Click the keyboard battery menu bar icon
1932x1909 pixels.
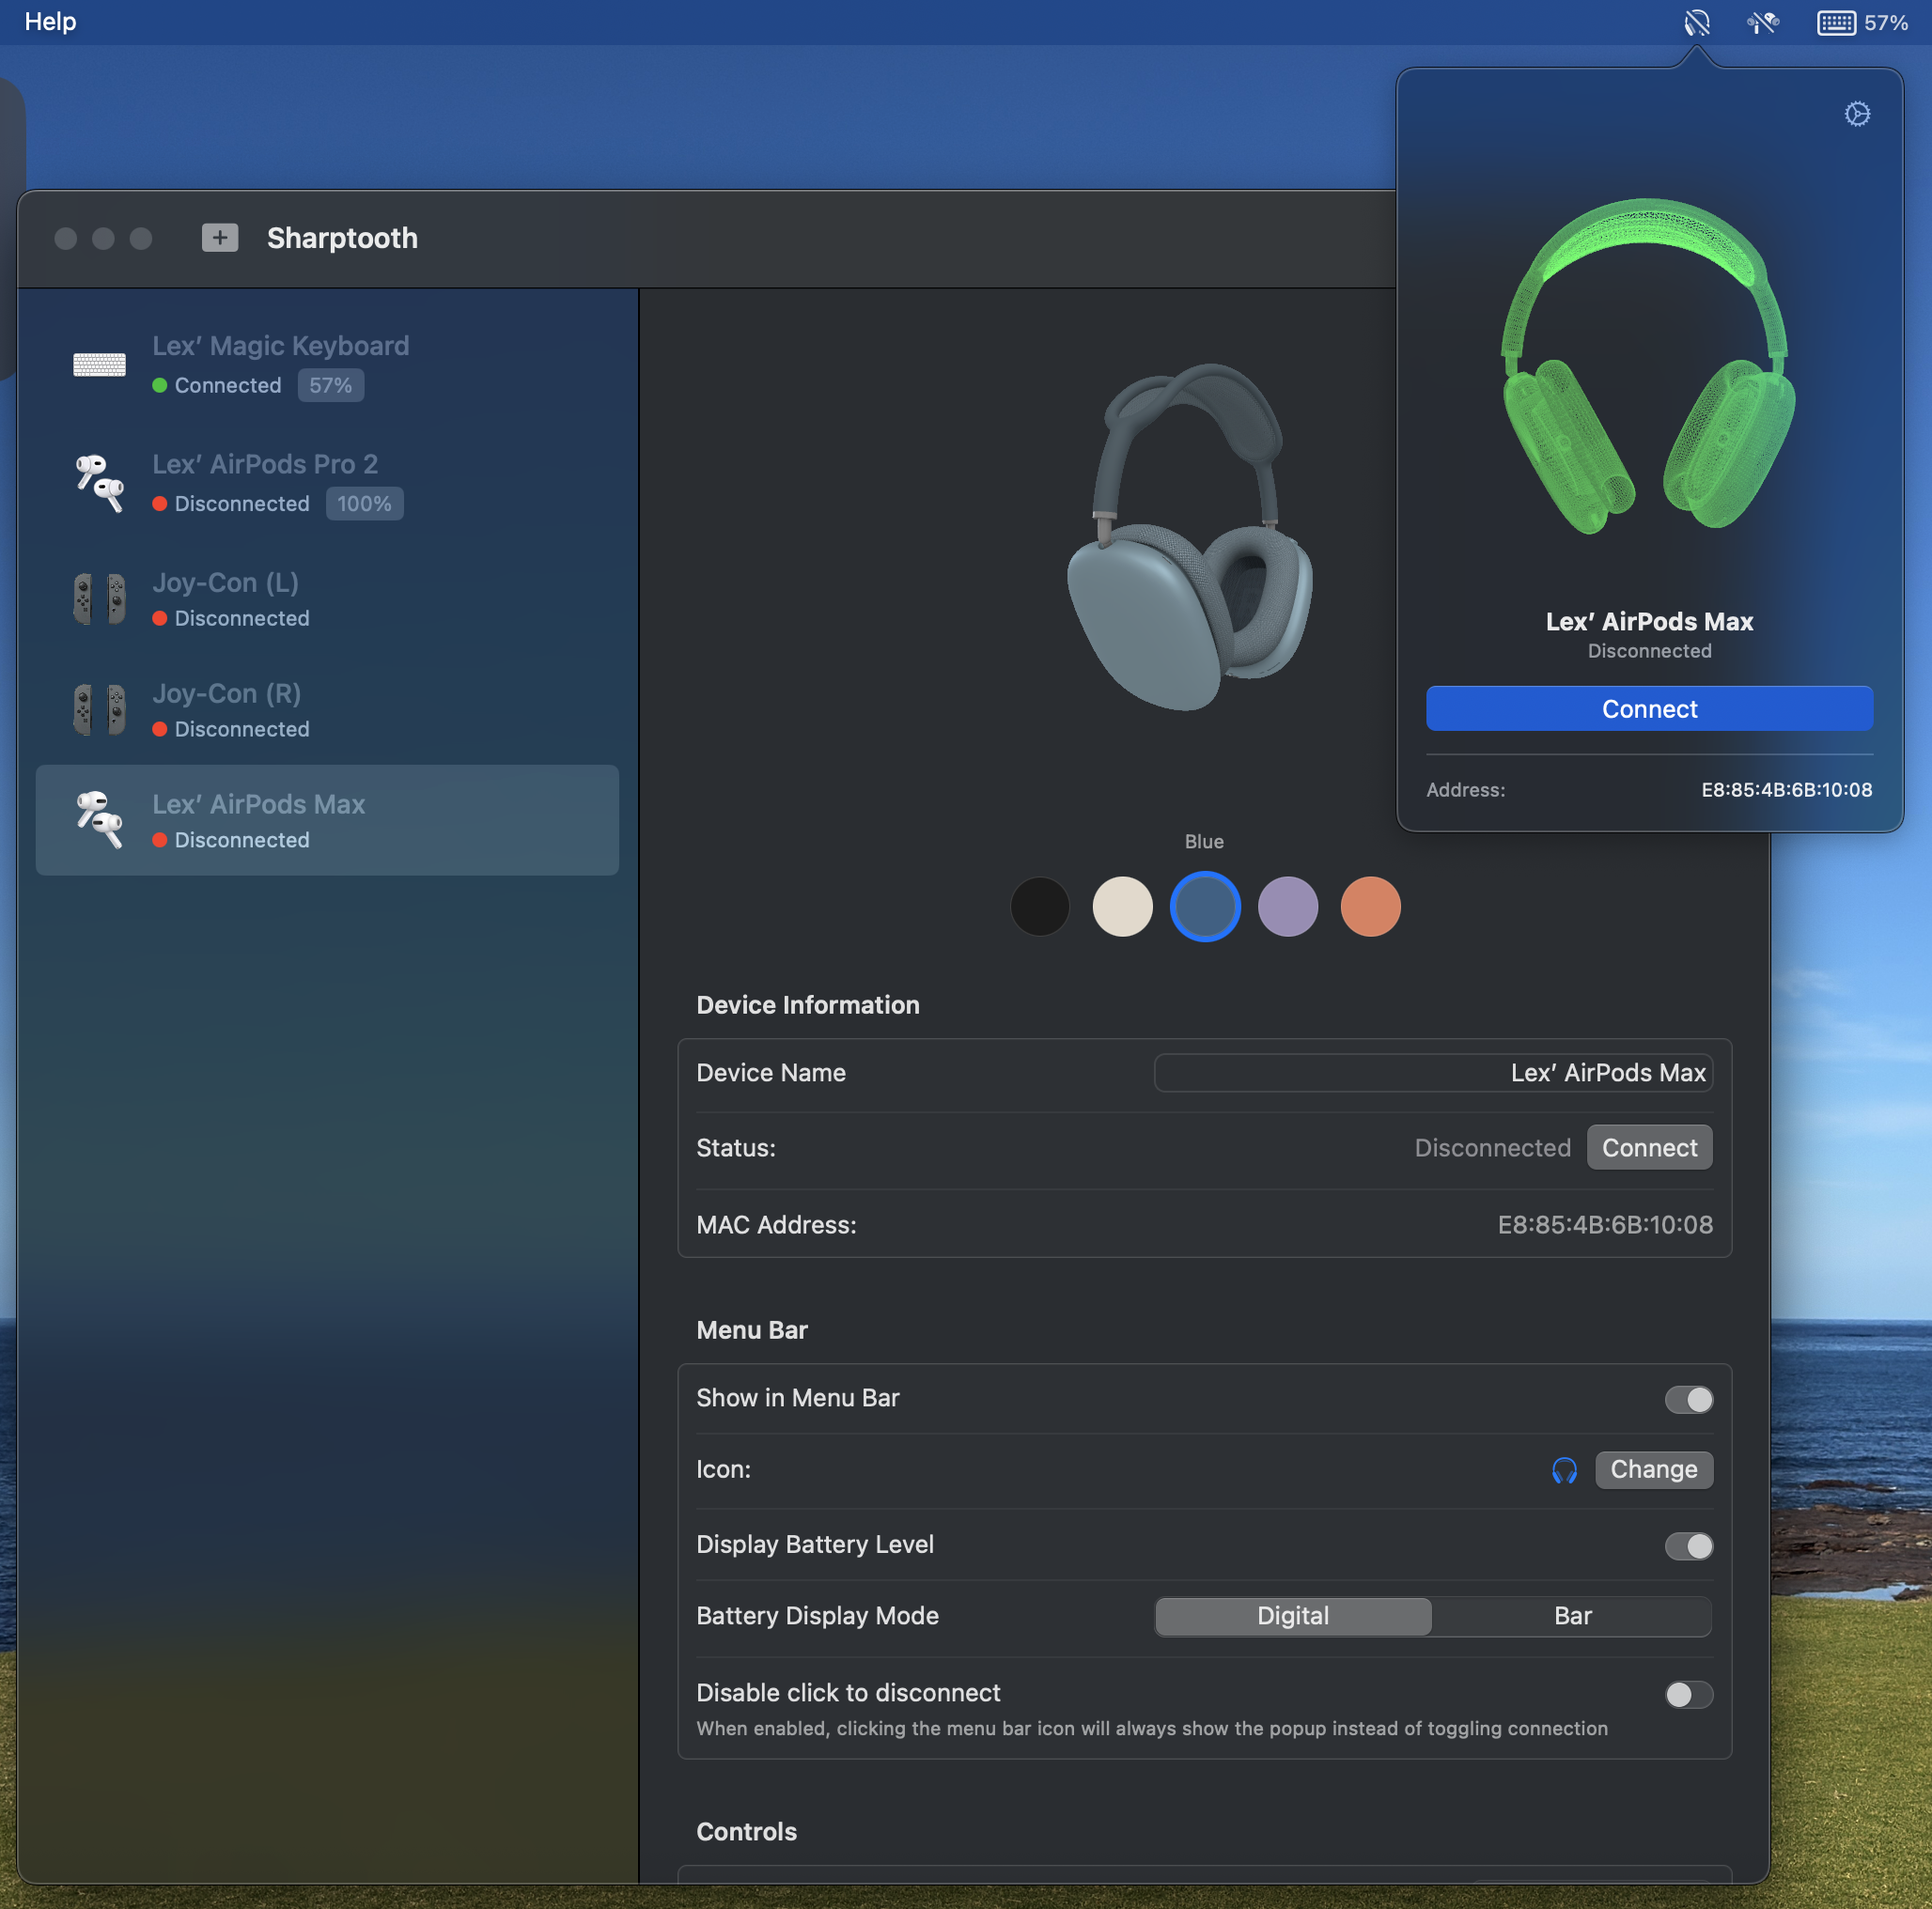click(x=1836, y=22)
